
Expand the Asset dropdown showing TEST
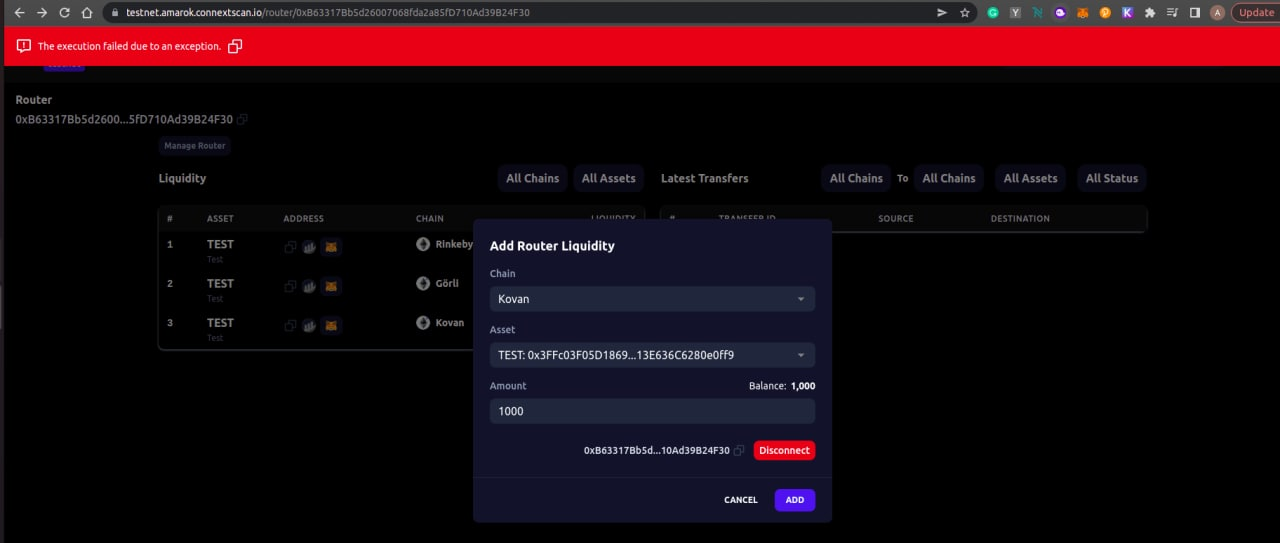[x=652, y=355]
